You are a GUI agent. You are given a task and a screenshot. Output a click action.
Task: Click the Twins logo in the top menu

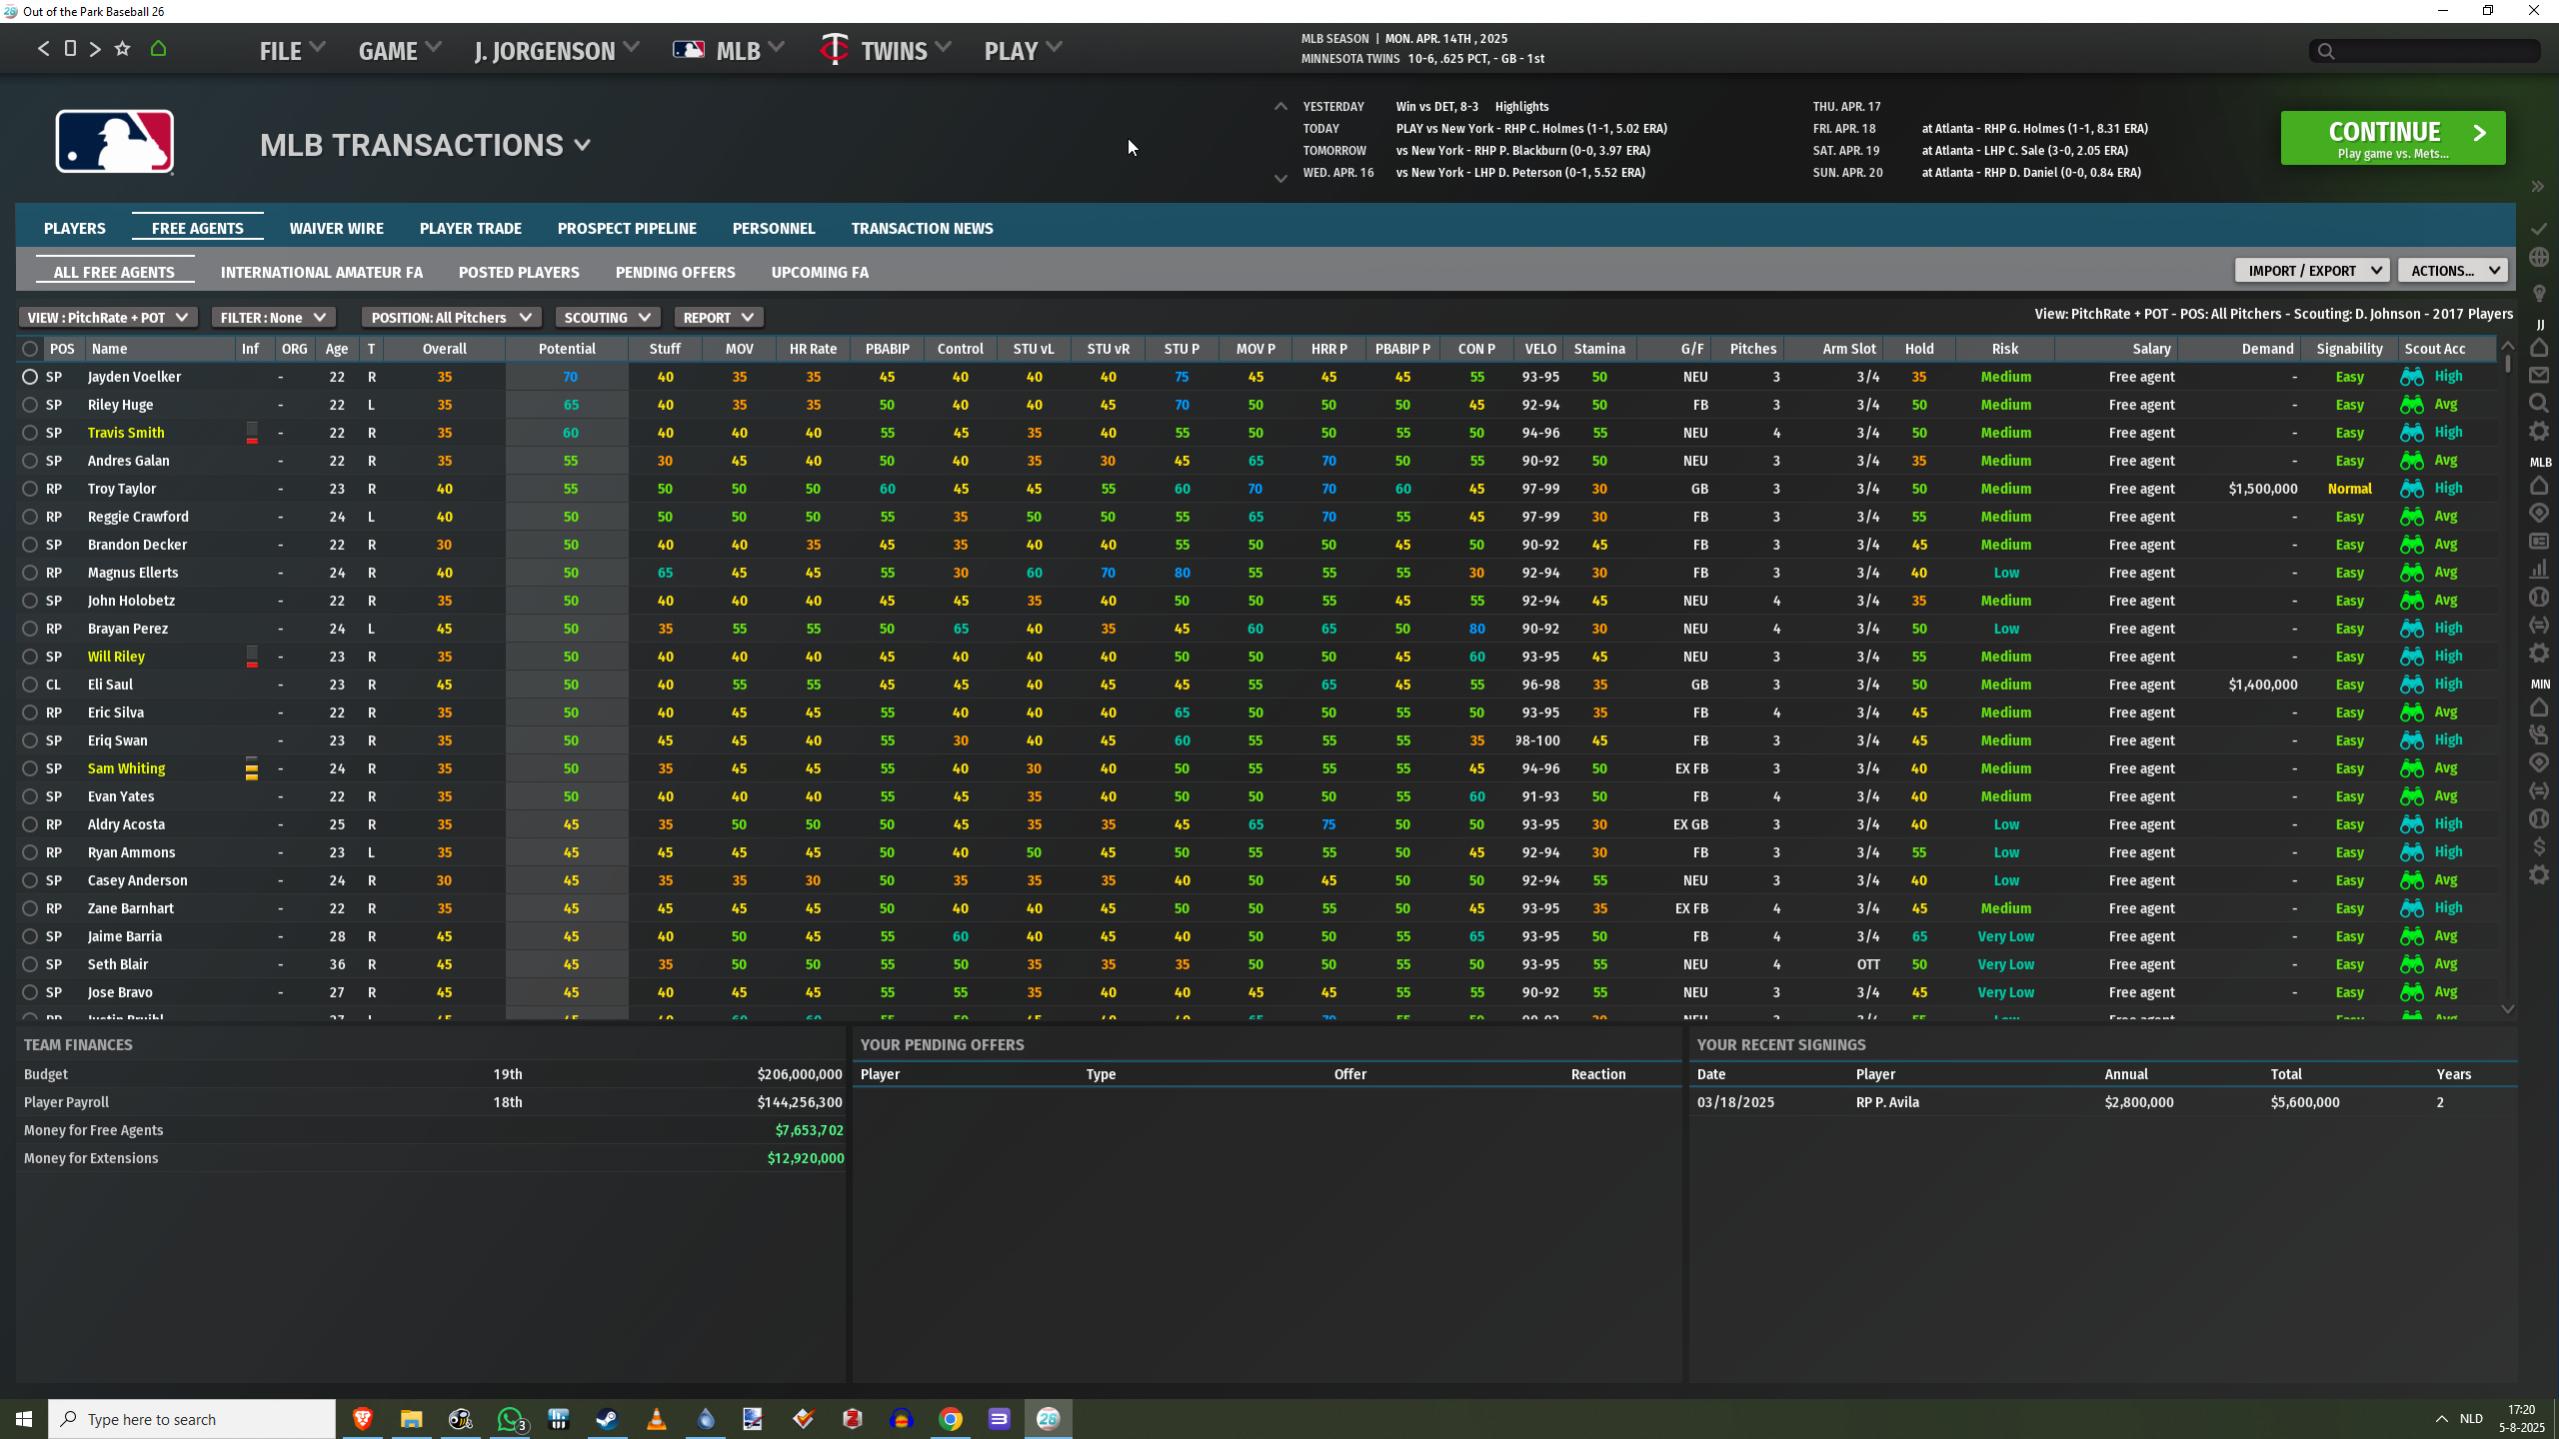tap(833, 50)
